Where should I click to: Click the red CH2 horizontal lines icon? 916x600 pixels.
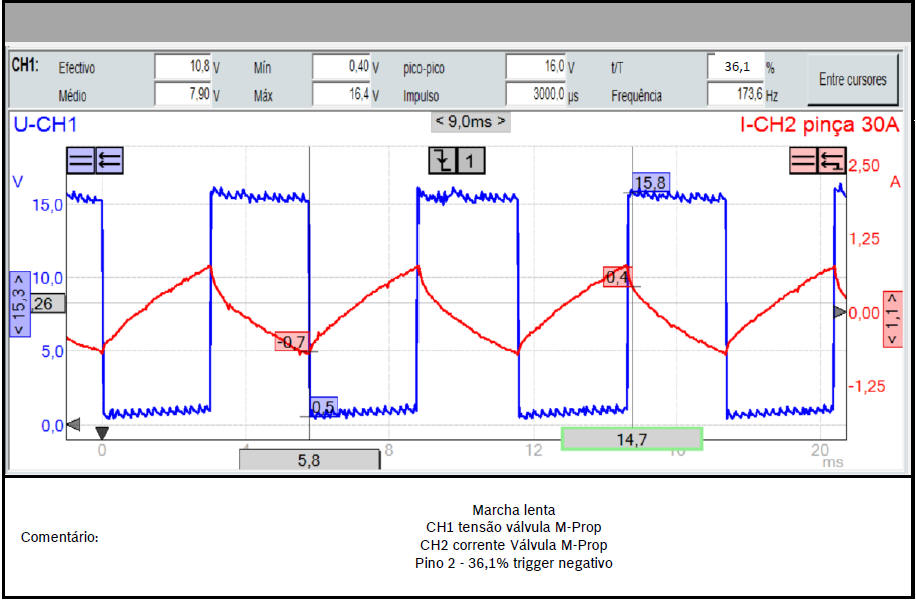[x=803, y=161]
